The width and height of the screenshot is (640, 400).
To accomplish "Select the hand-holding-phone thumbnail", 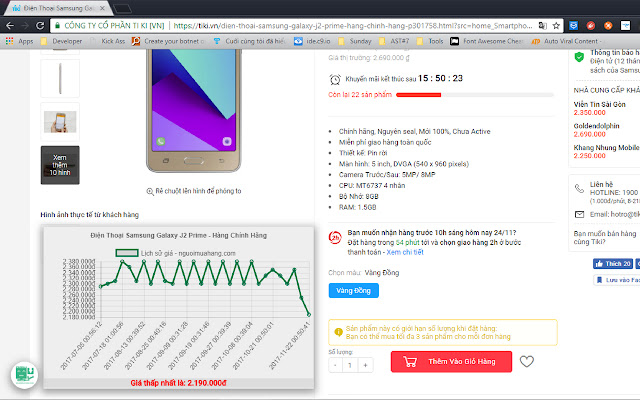I will pos(60,122).
